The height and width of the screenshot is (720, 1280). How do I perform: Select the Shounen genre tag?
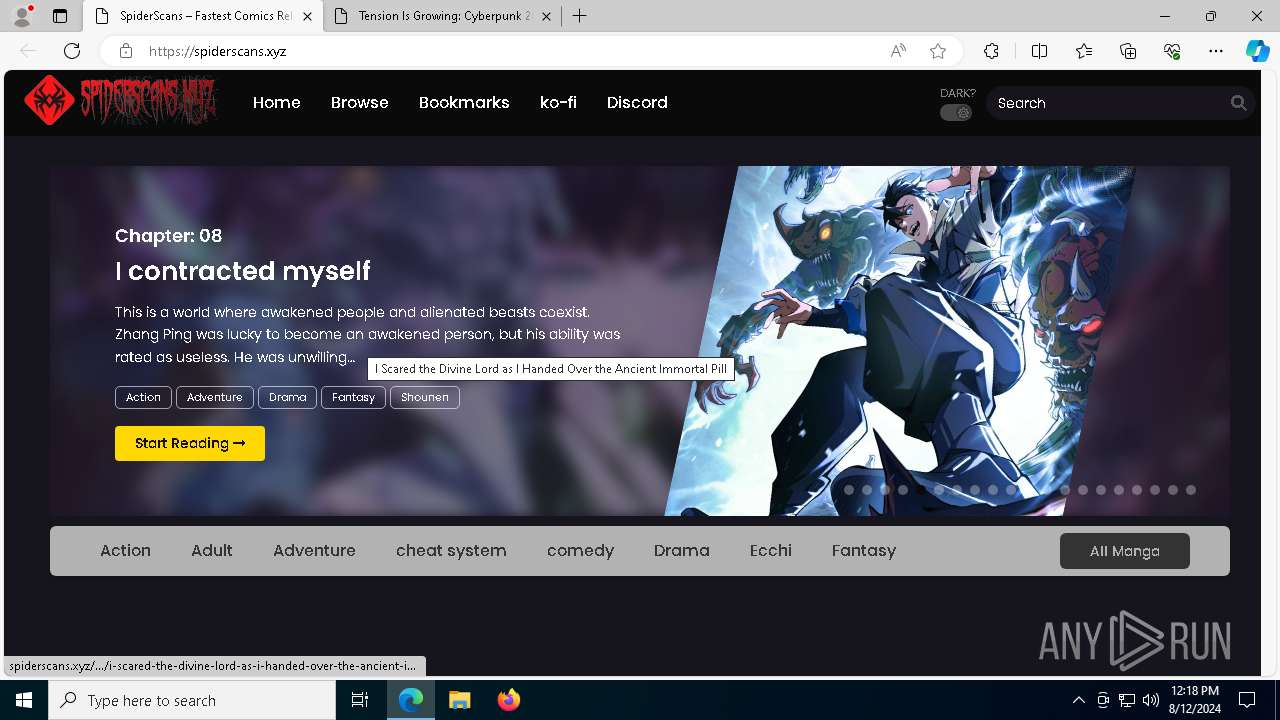(x=425, y=397)
